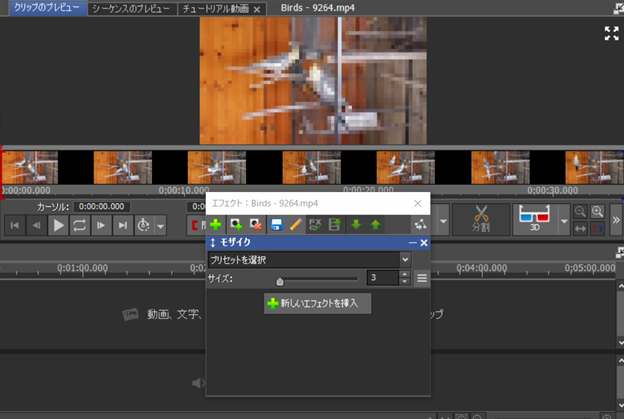Click the pencil edit icon in effects toolbar
This screenshot has width=624, height=419.
(296, 225)
